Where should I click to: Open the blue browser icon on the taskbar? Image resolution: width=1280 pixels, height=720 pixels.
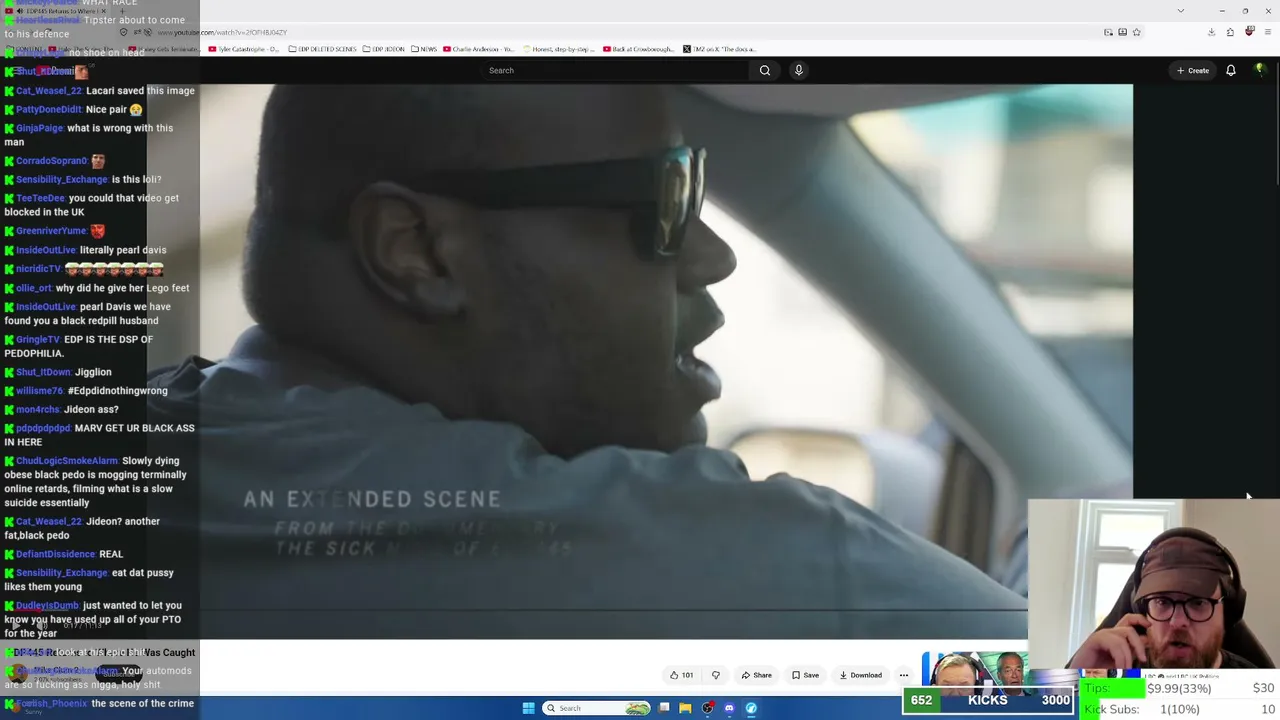pos(751,708)
